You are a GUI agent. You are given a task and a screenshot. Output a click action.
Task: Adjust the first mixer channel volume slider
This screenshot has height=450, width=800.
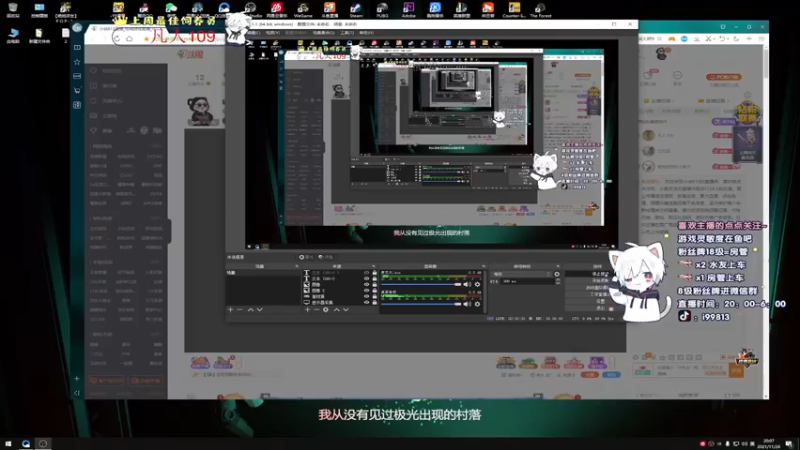tap(421, 284)
